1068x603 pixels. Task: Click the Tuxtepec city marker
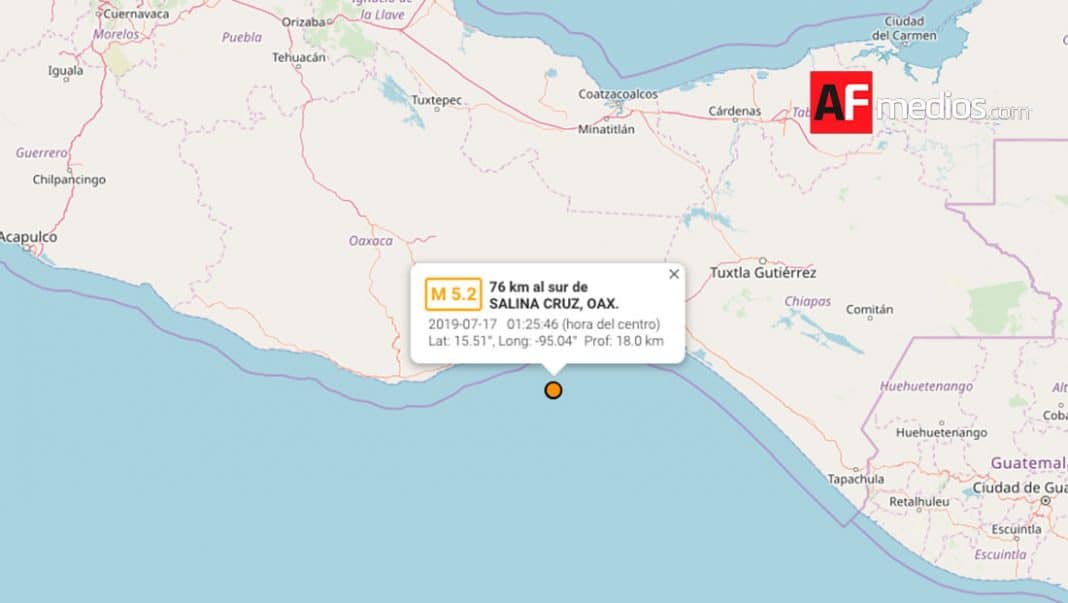click(437, 109)
